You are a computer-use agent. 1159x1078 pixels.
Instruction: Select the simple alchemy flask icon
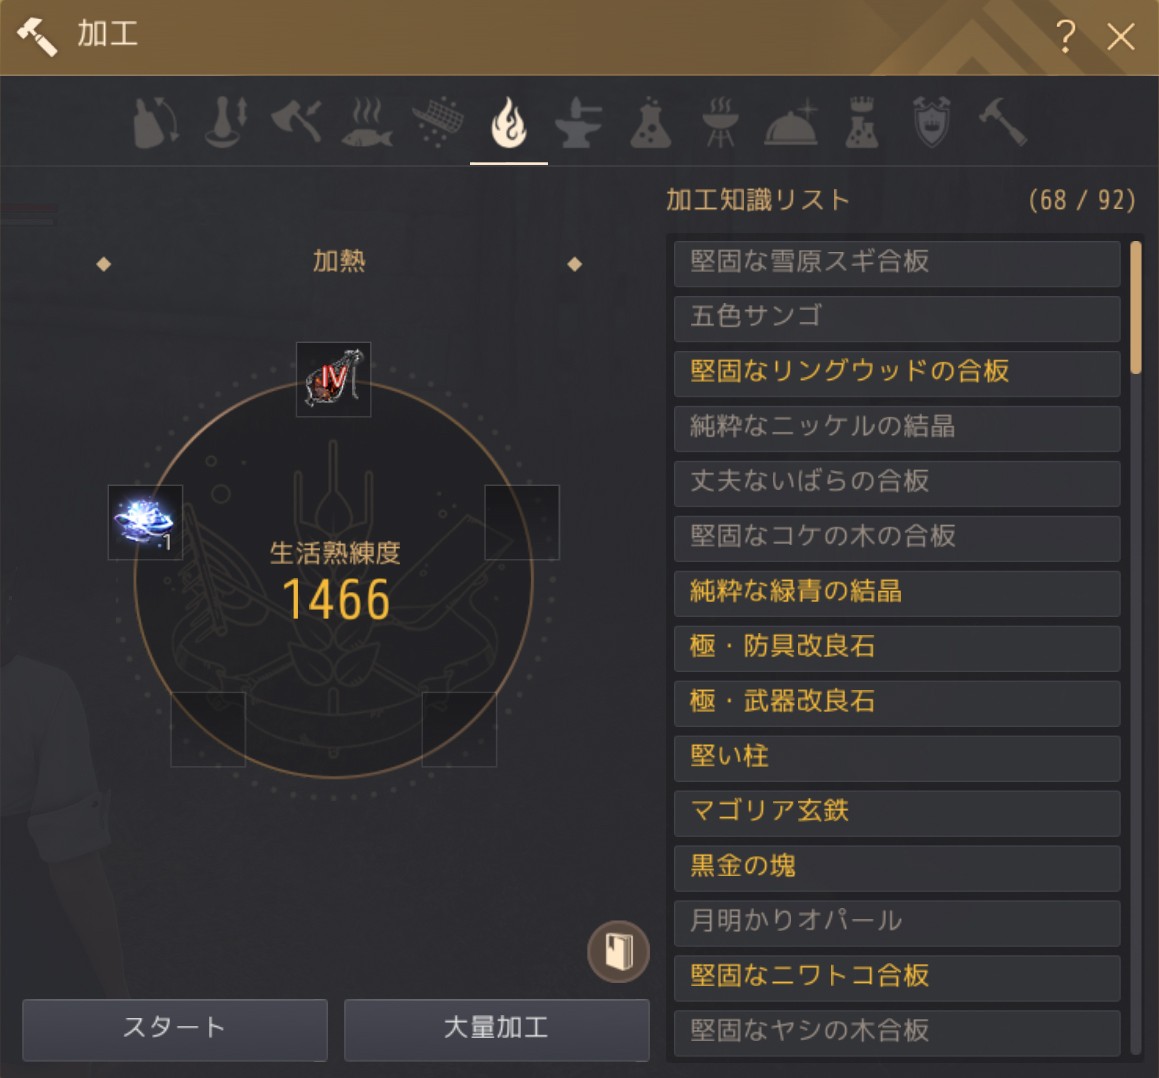coord(650,122)
